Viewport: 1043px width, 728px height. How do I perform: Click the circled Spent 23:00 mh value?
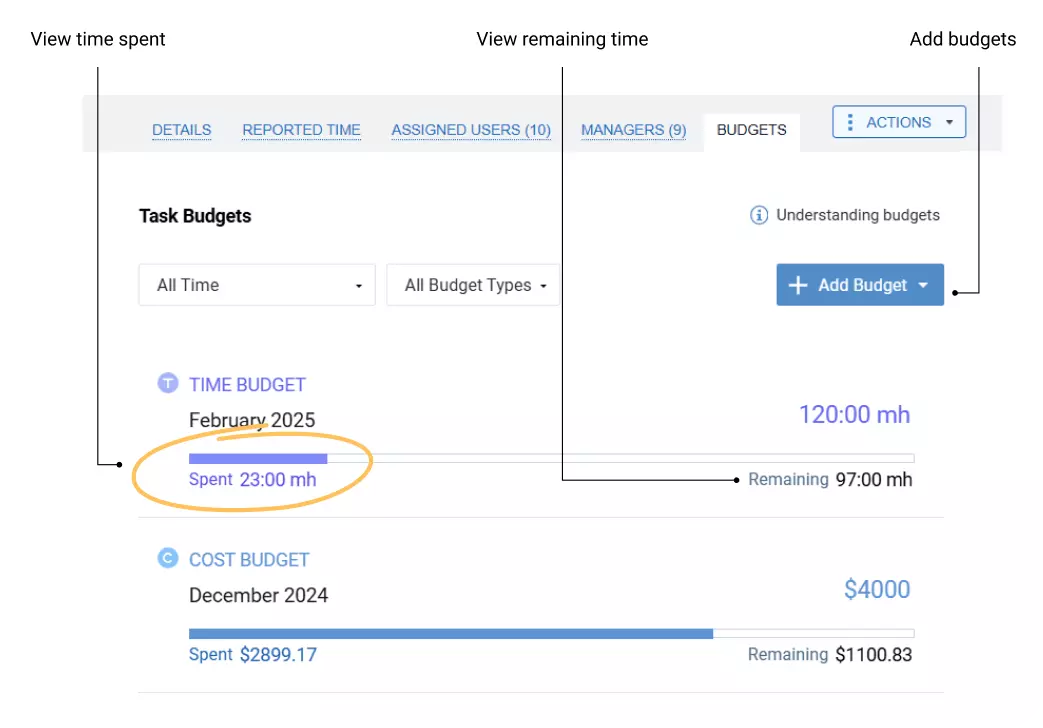tap(253, 479)
